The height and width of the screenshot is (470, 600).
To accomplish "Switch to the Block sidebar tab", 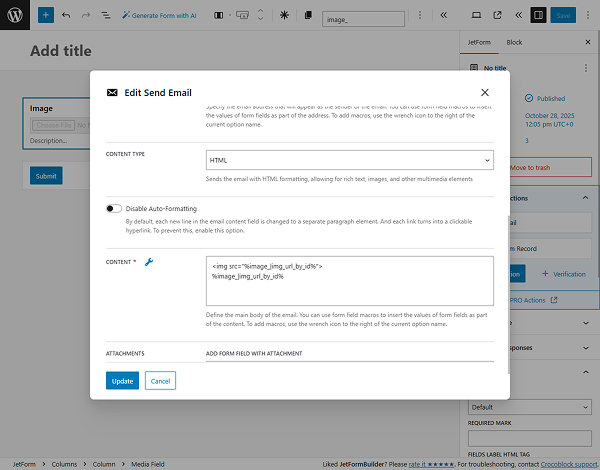I will [x=514, y=42].
